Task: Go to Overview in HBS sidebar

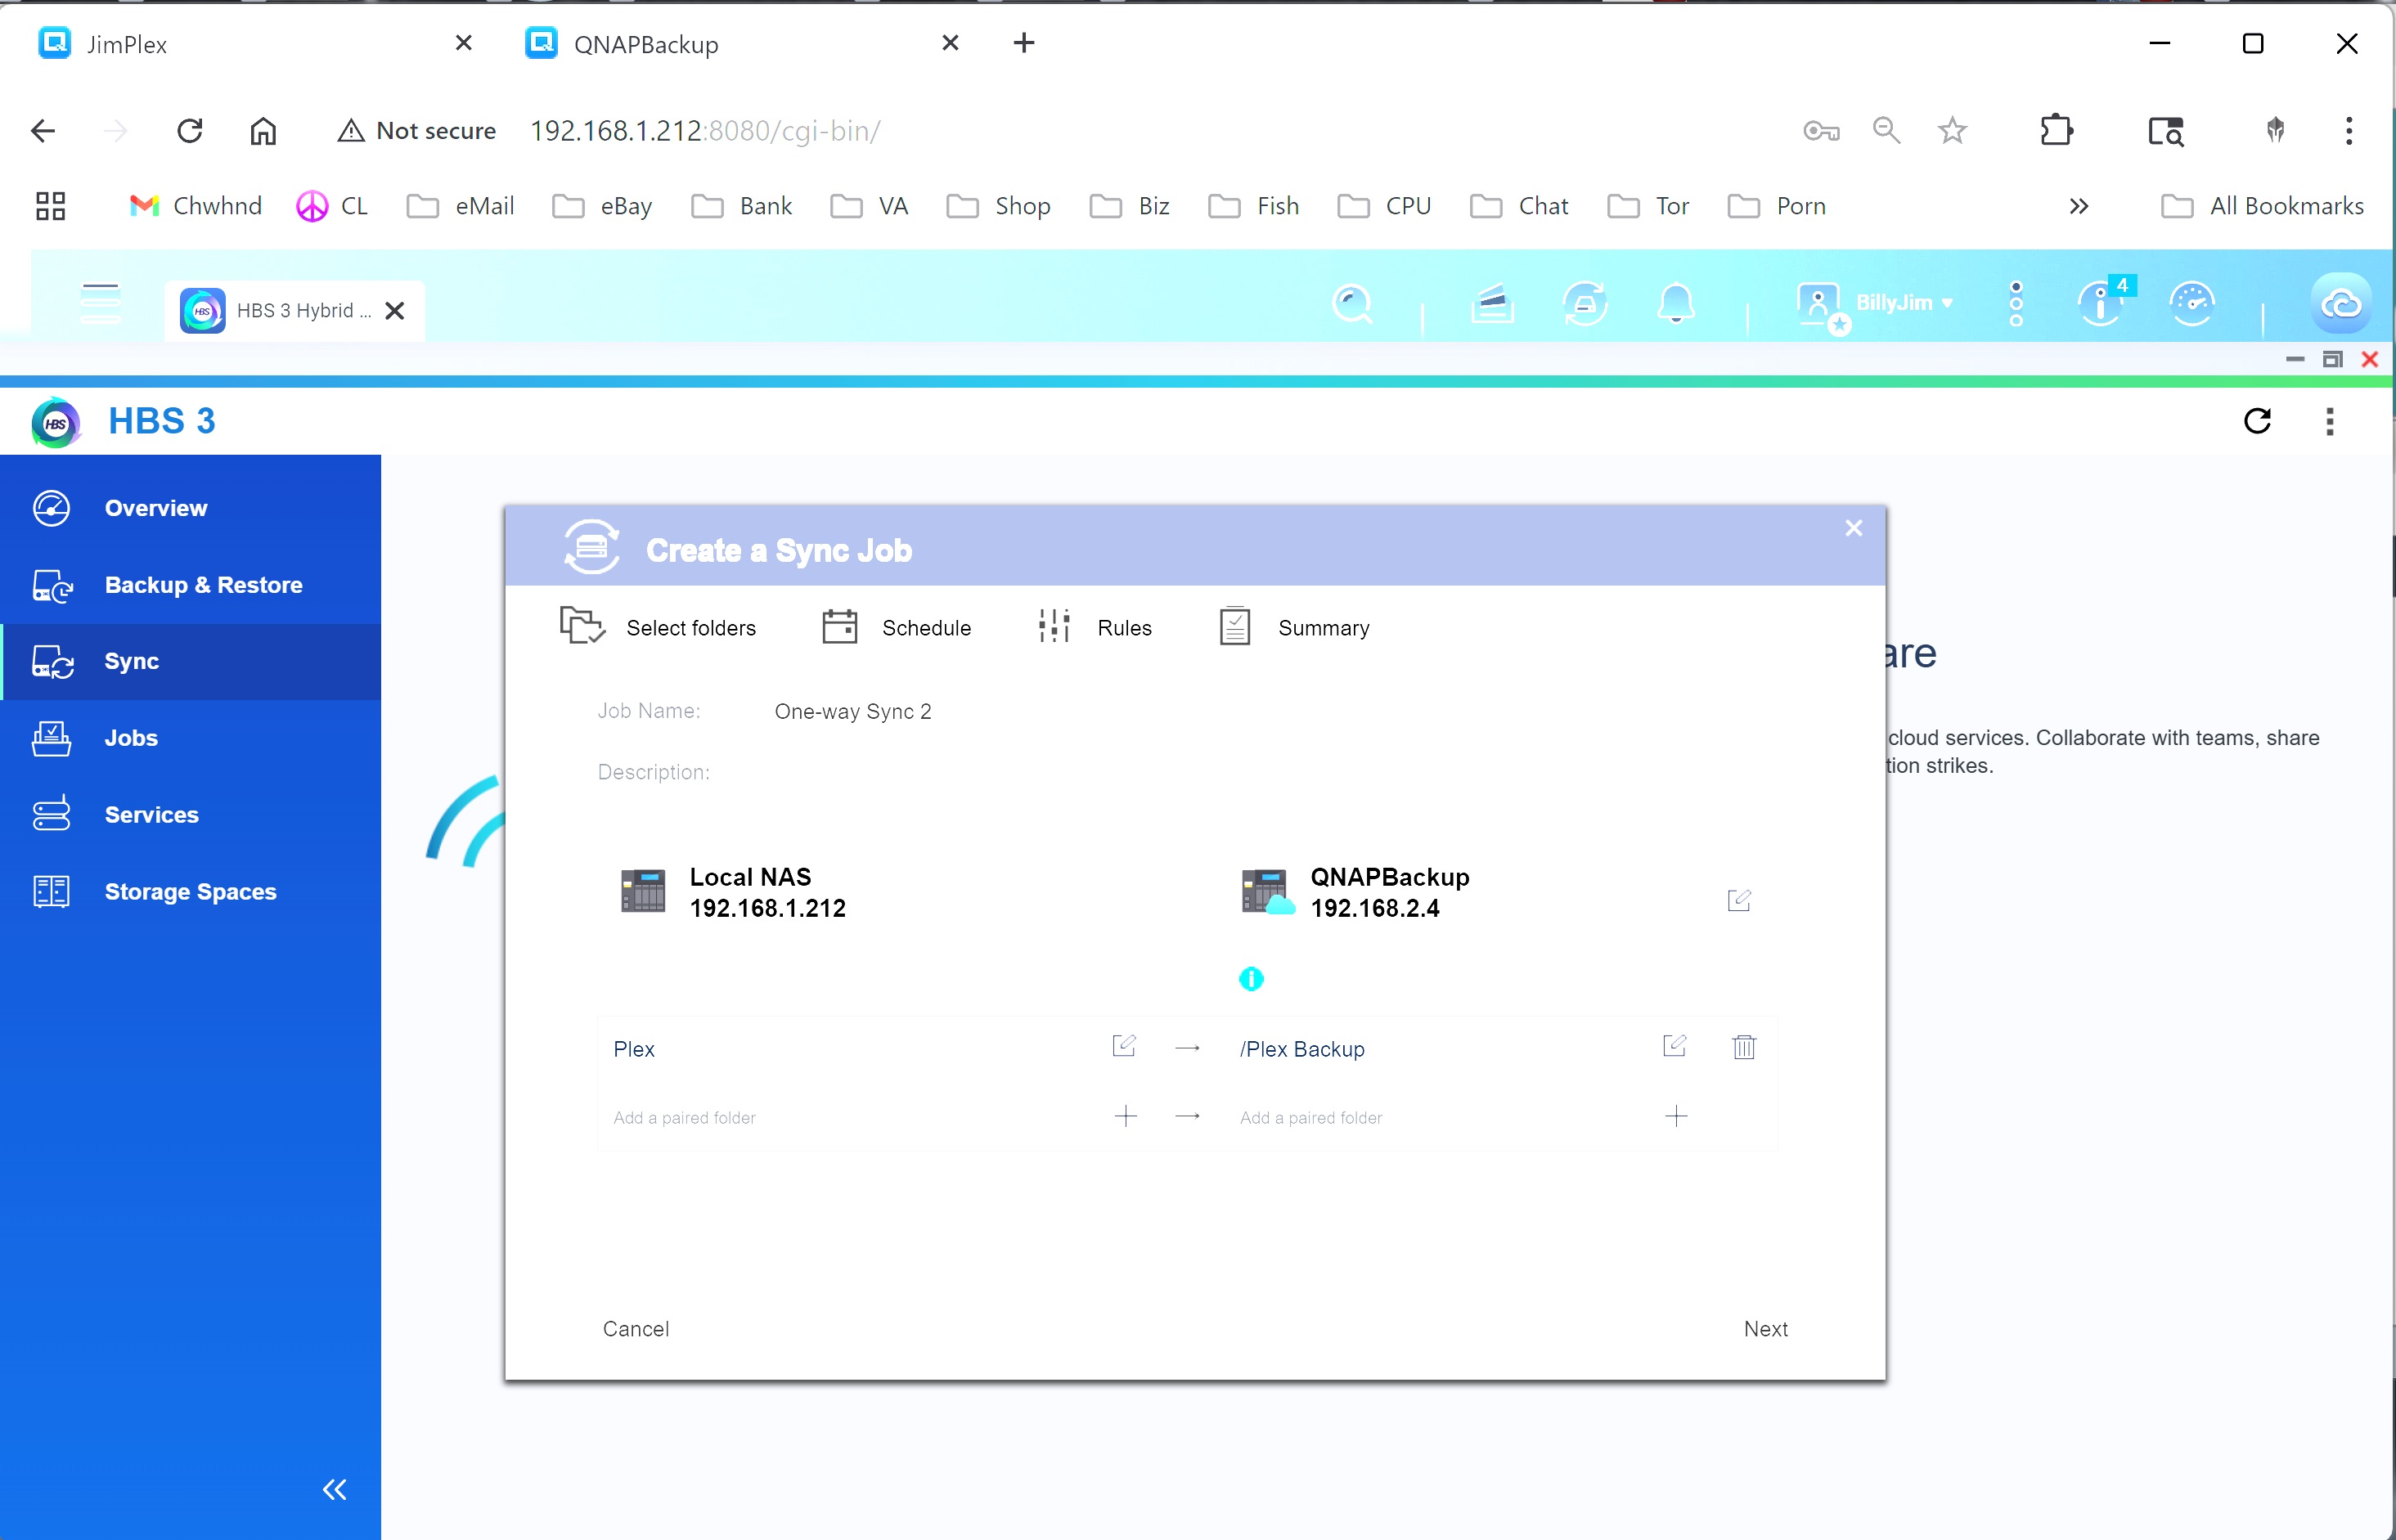Action: (x=190, y=508)
